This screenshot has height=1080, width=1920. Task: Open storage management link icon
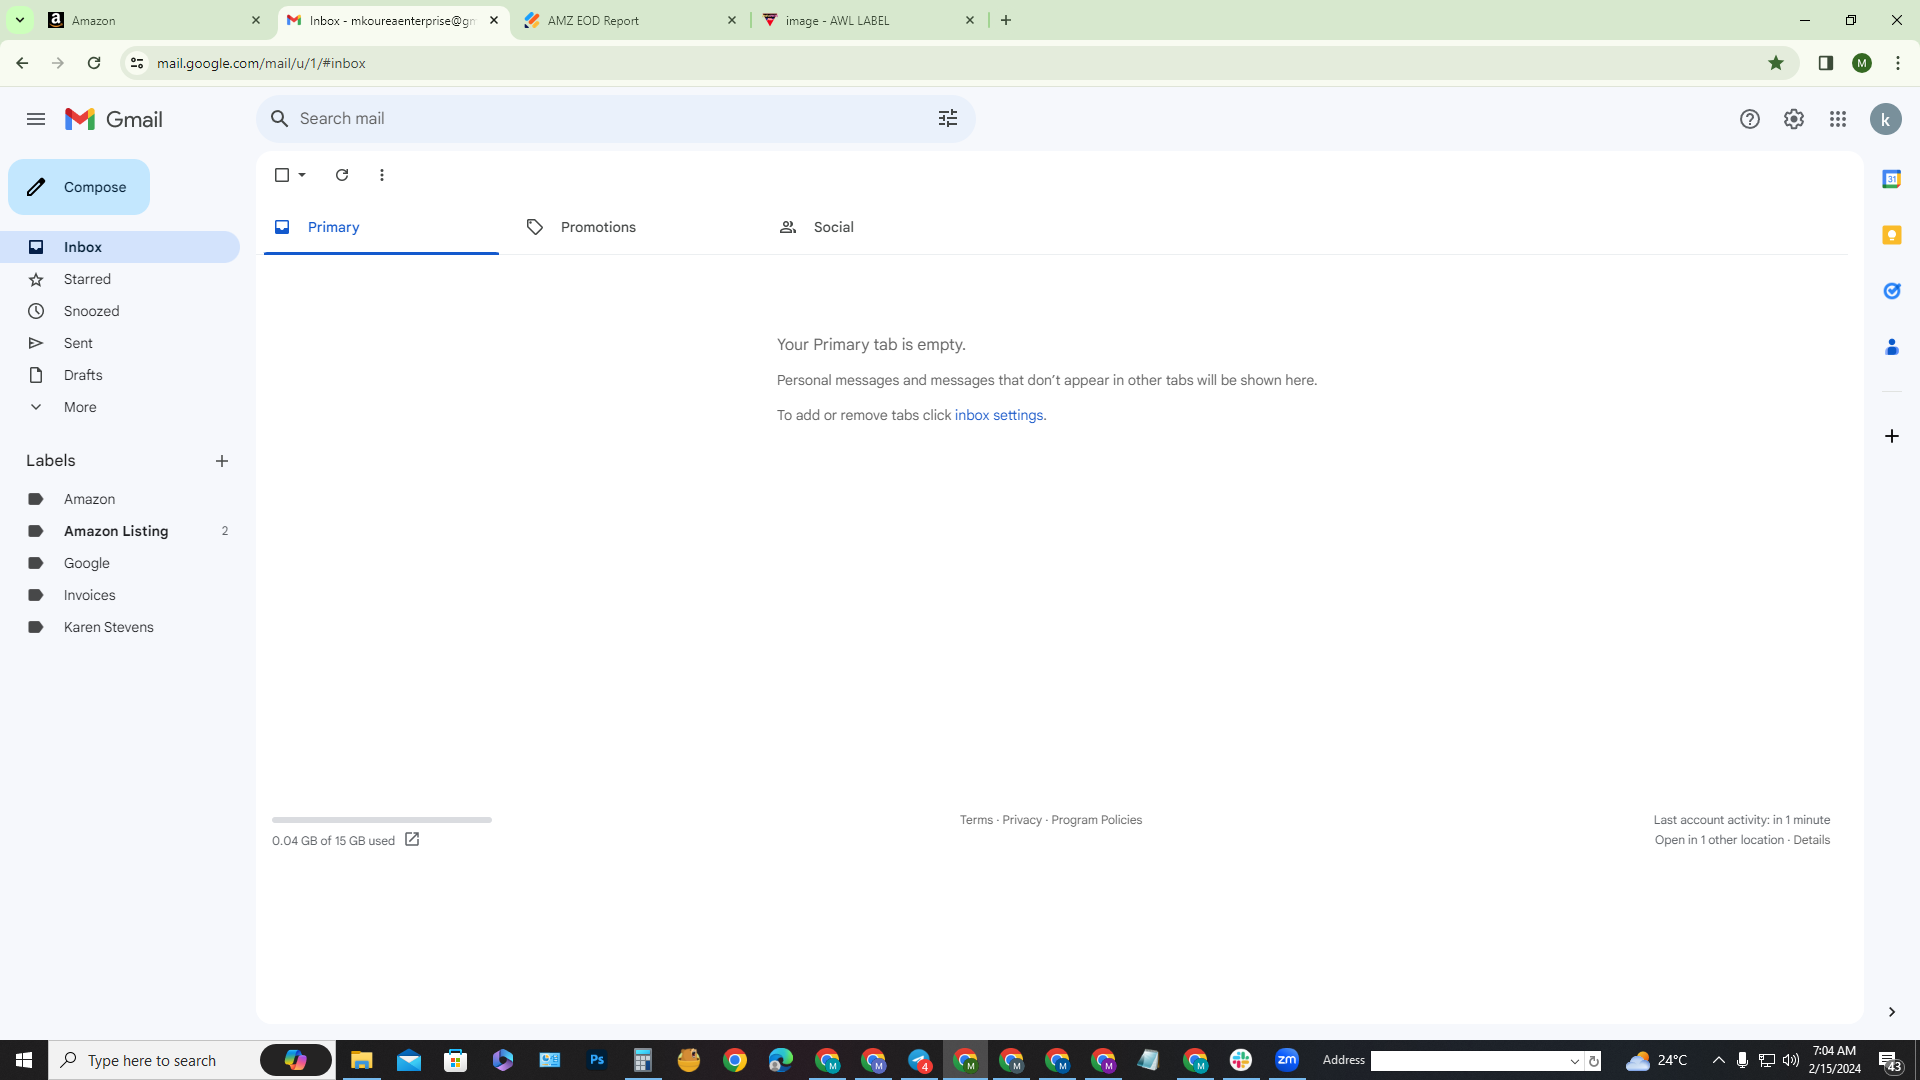point(412,840)
